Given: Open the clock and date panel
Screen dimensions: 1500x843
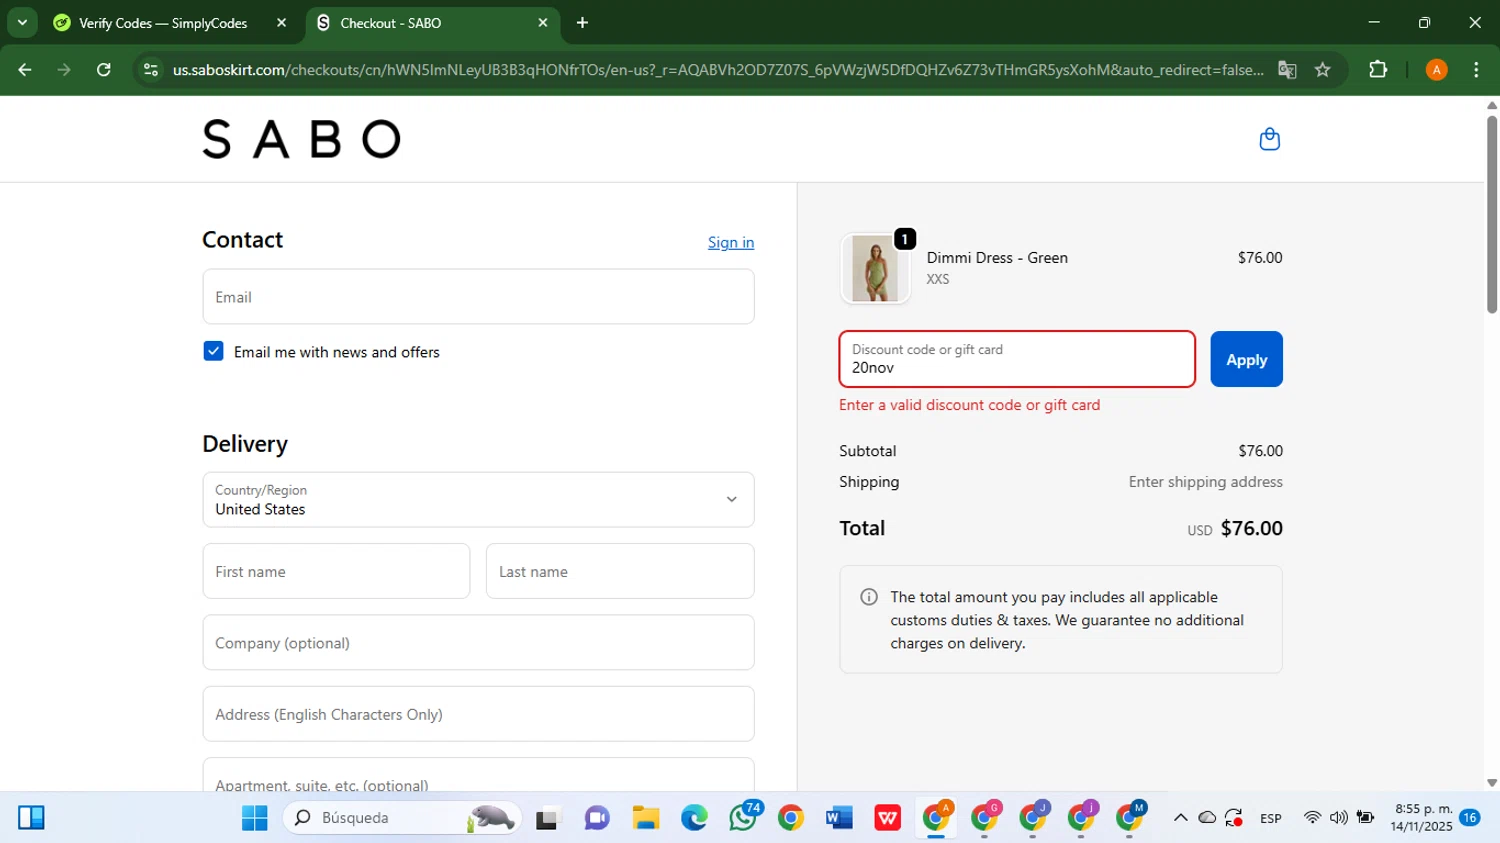Looking at the screenshot, I should (1421, 818).
